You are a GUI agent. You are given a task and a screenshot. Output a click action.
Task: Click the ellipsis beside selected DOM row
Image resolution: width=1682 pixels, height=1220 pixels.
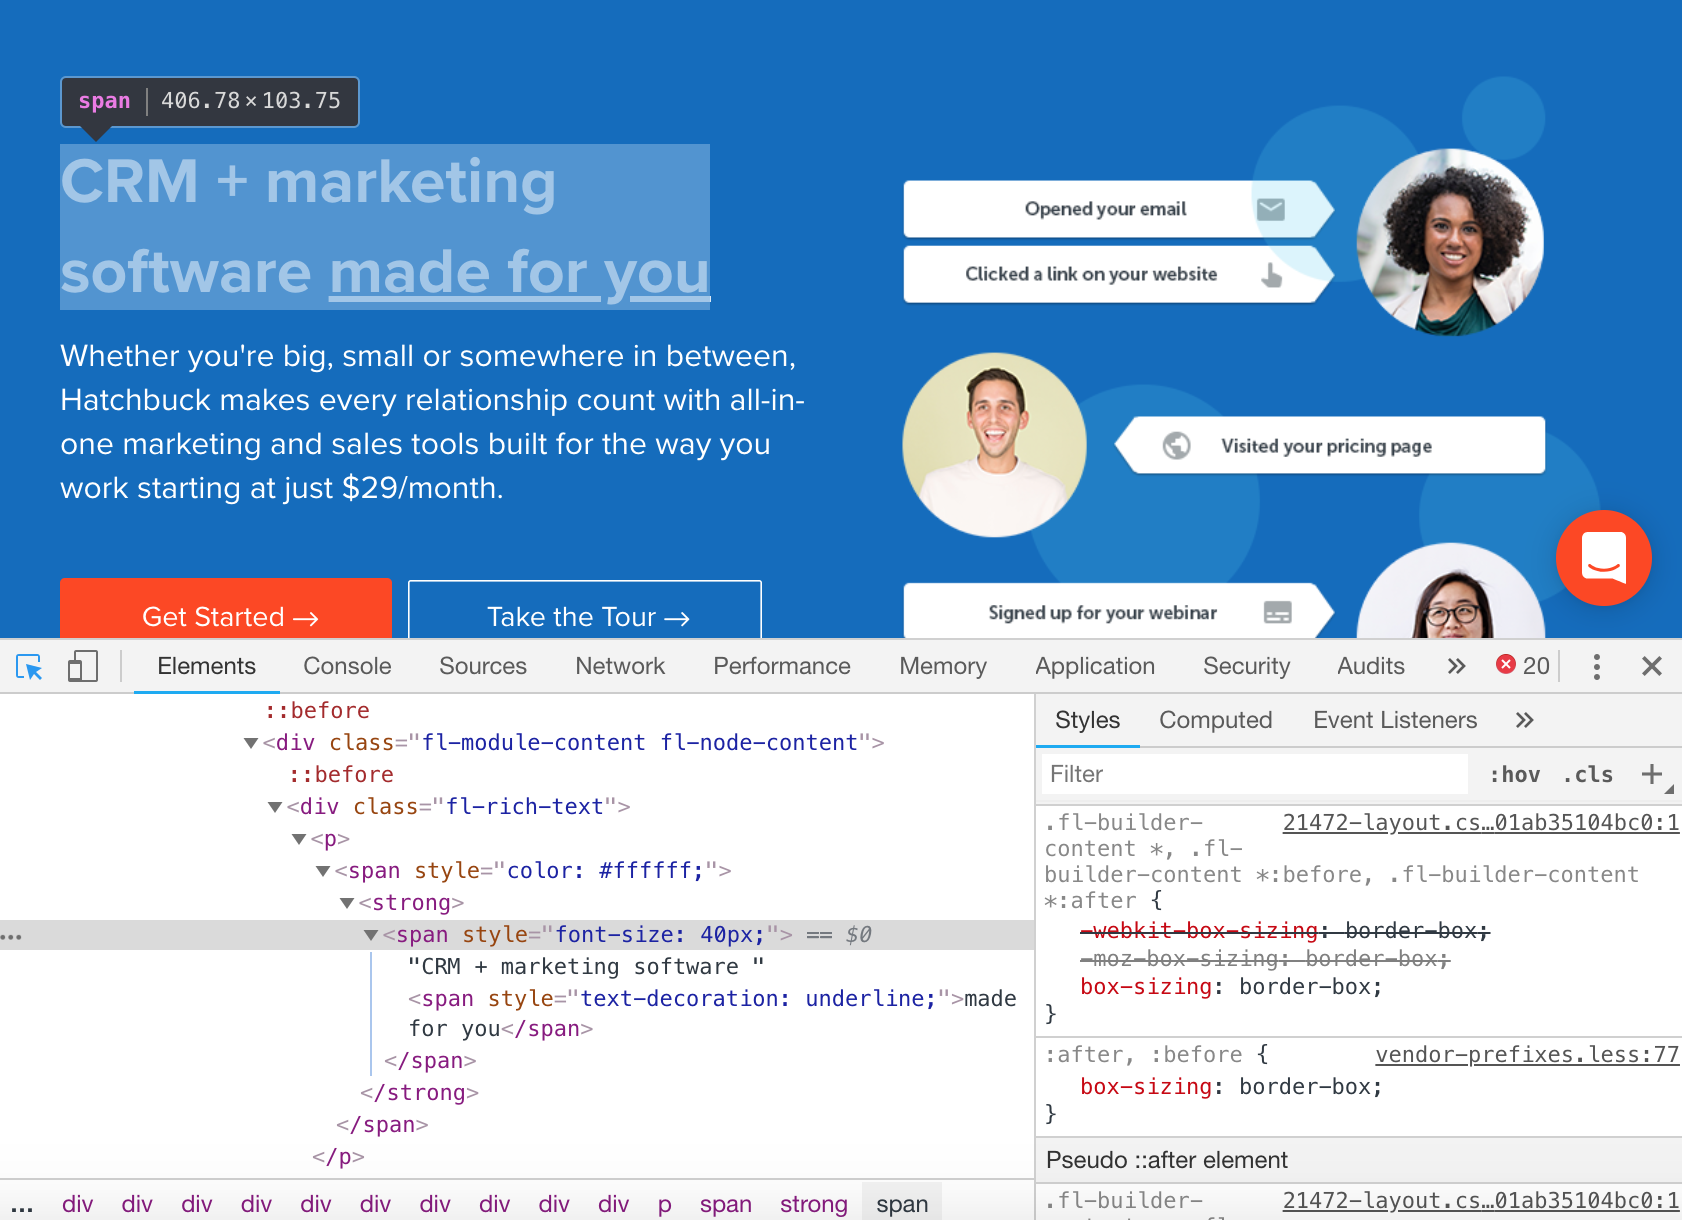click(11, 936)
